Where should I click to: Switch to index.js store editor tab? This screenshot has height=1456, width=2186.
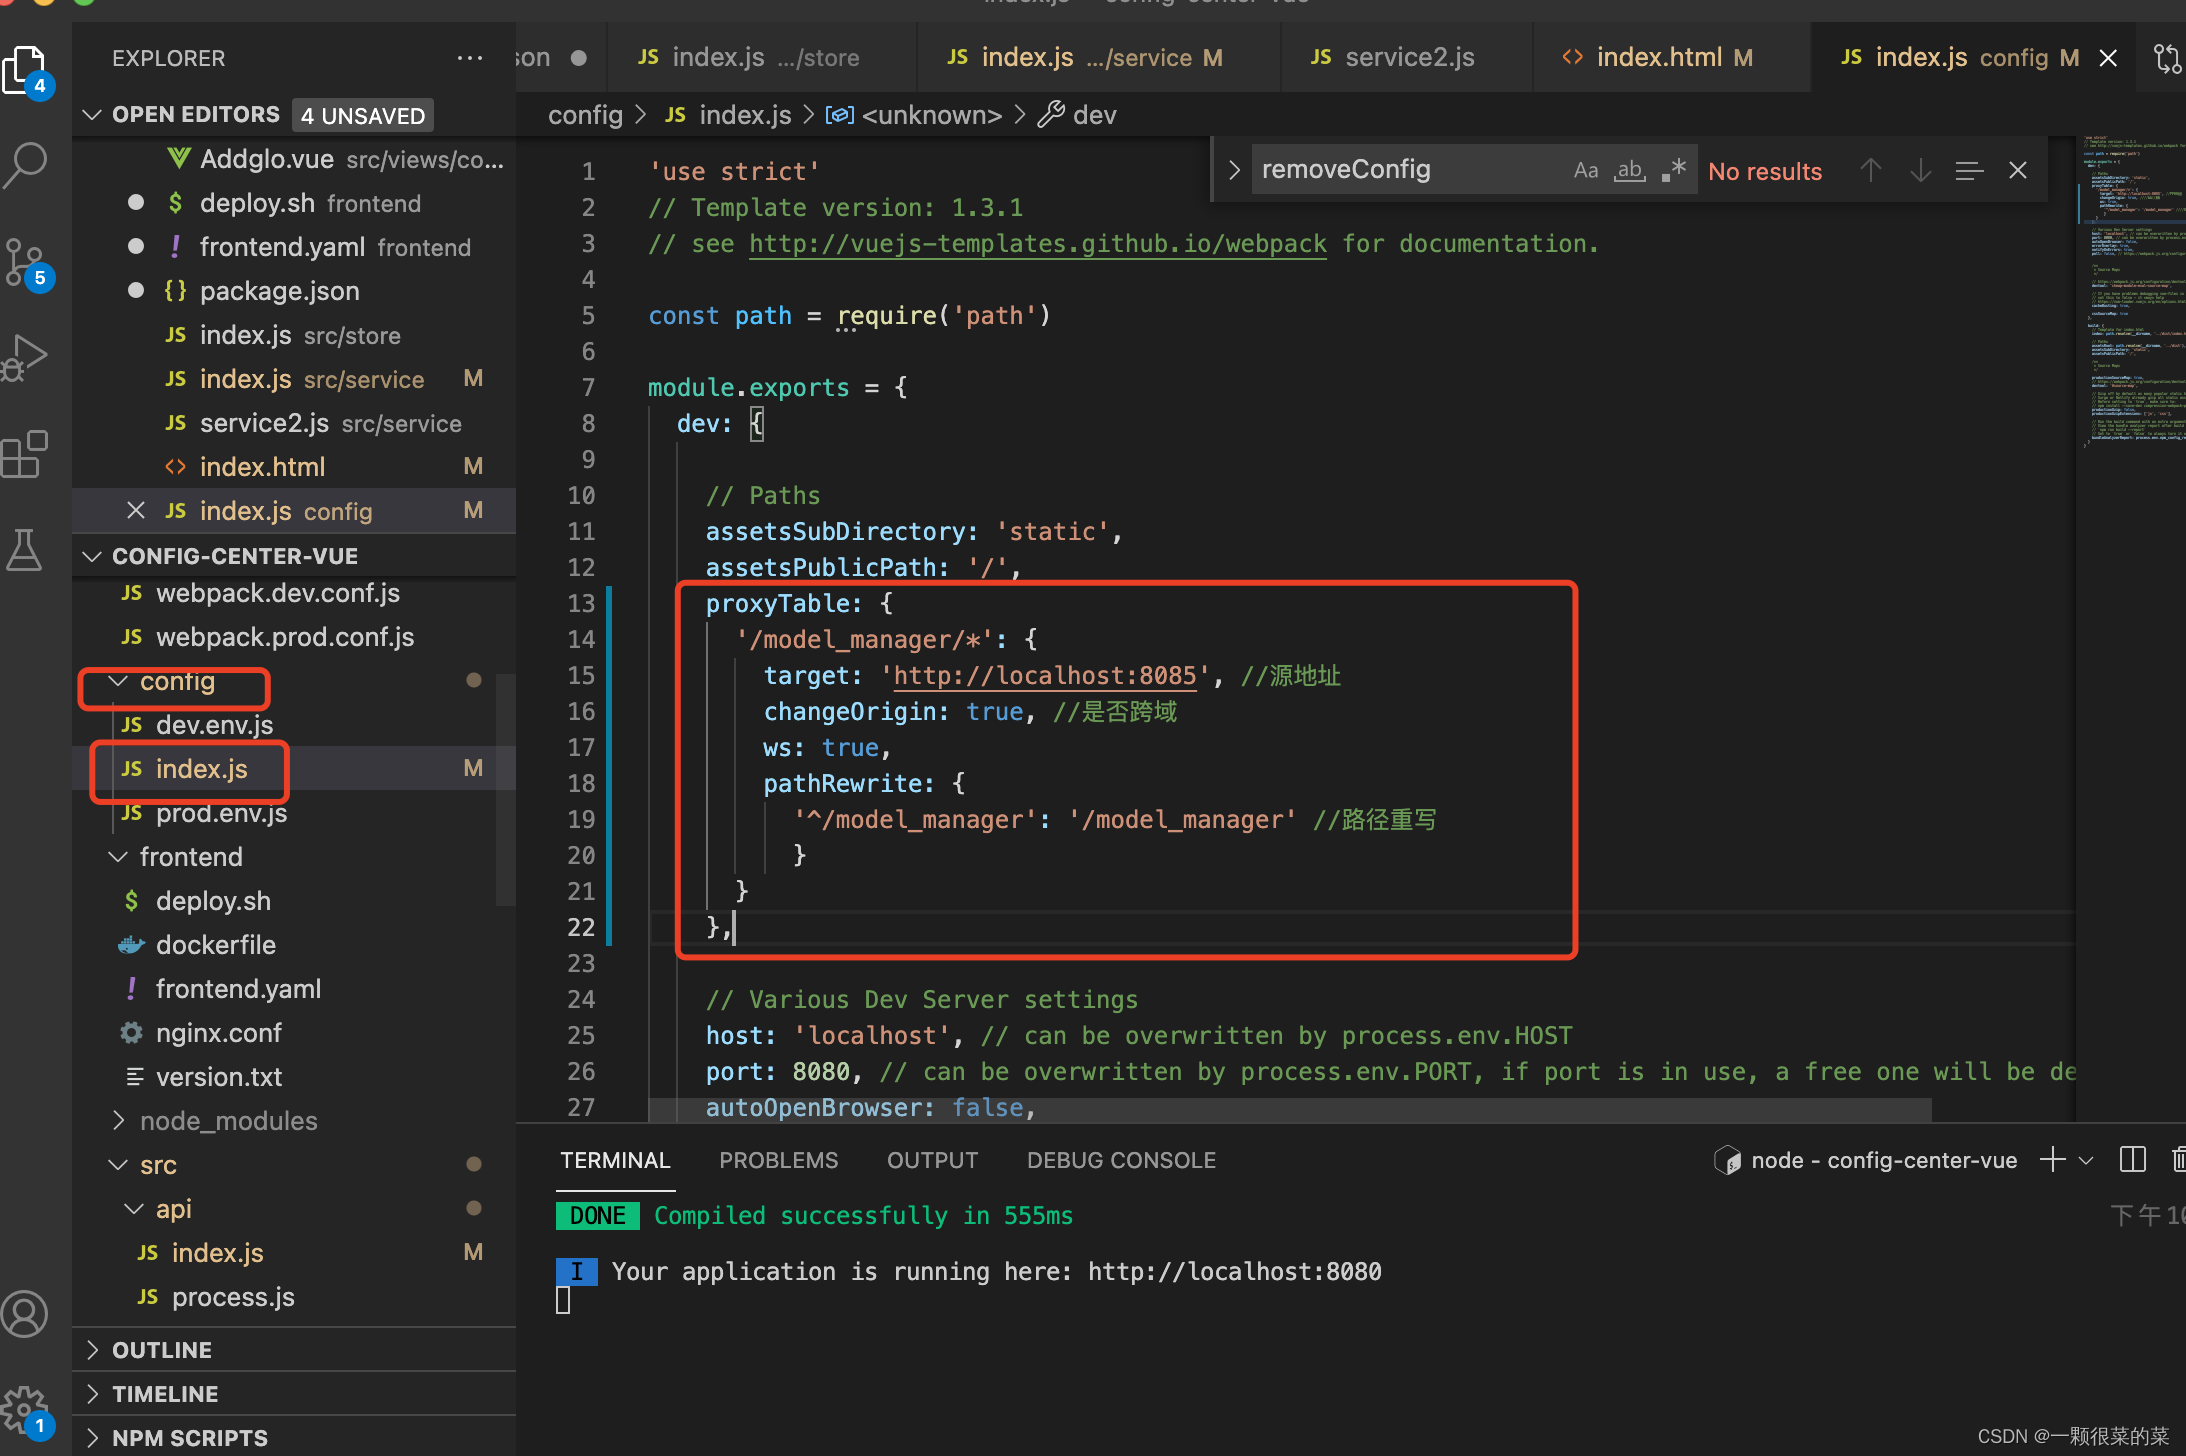click(x=762, y=58)
